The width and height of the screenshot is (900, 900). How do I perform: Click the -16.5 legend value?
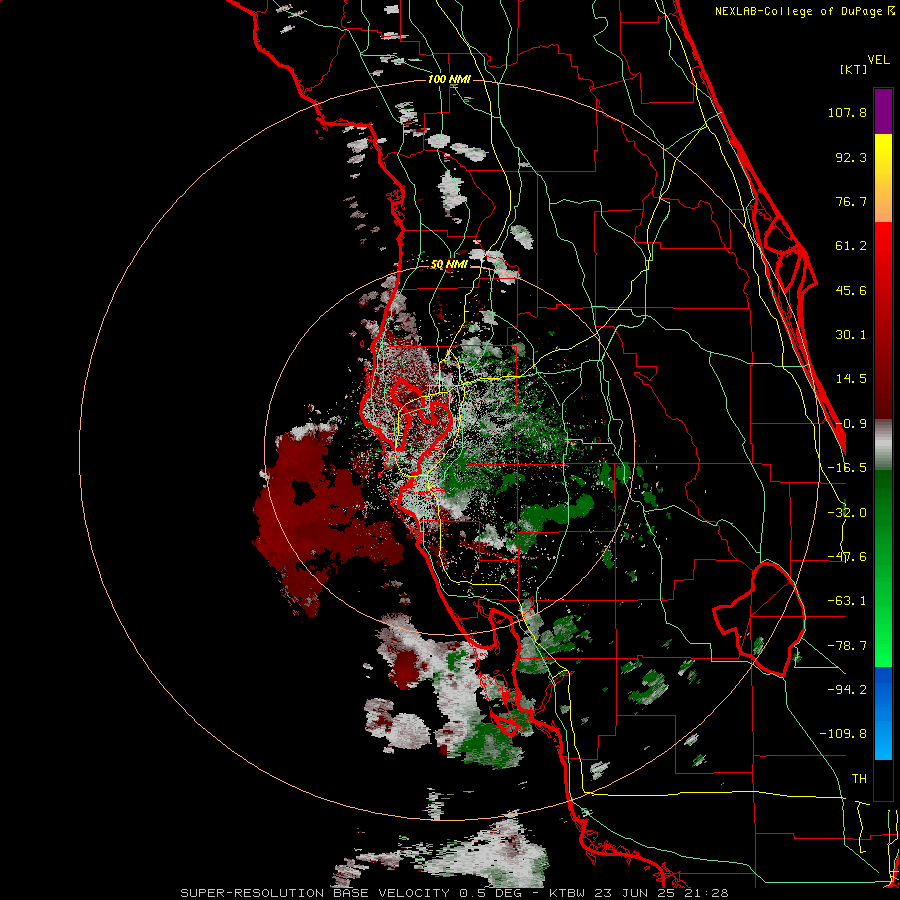pyautogui.click(x=847, y=468)
